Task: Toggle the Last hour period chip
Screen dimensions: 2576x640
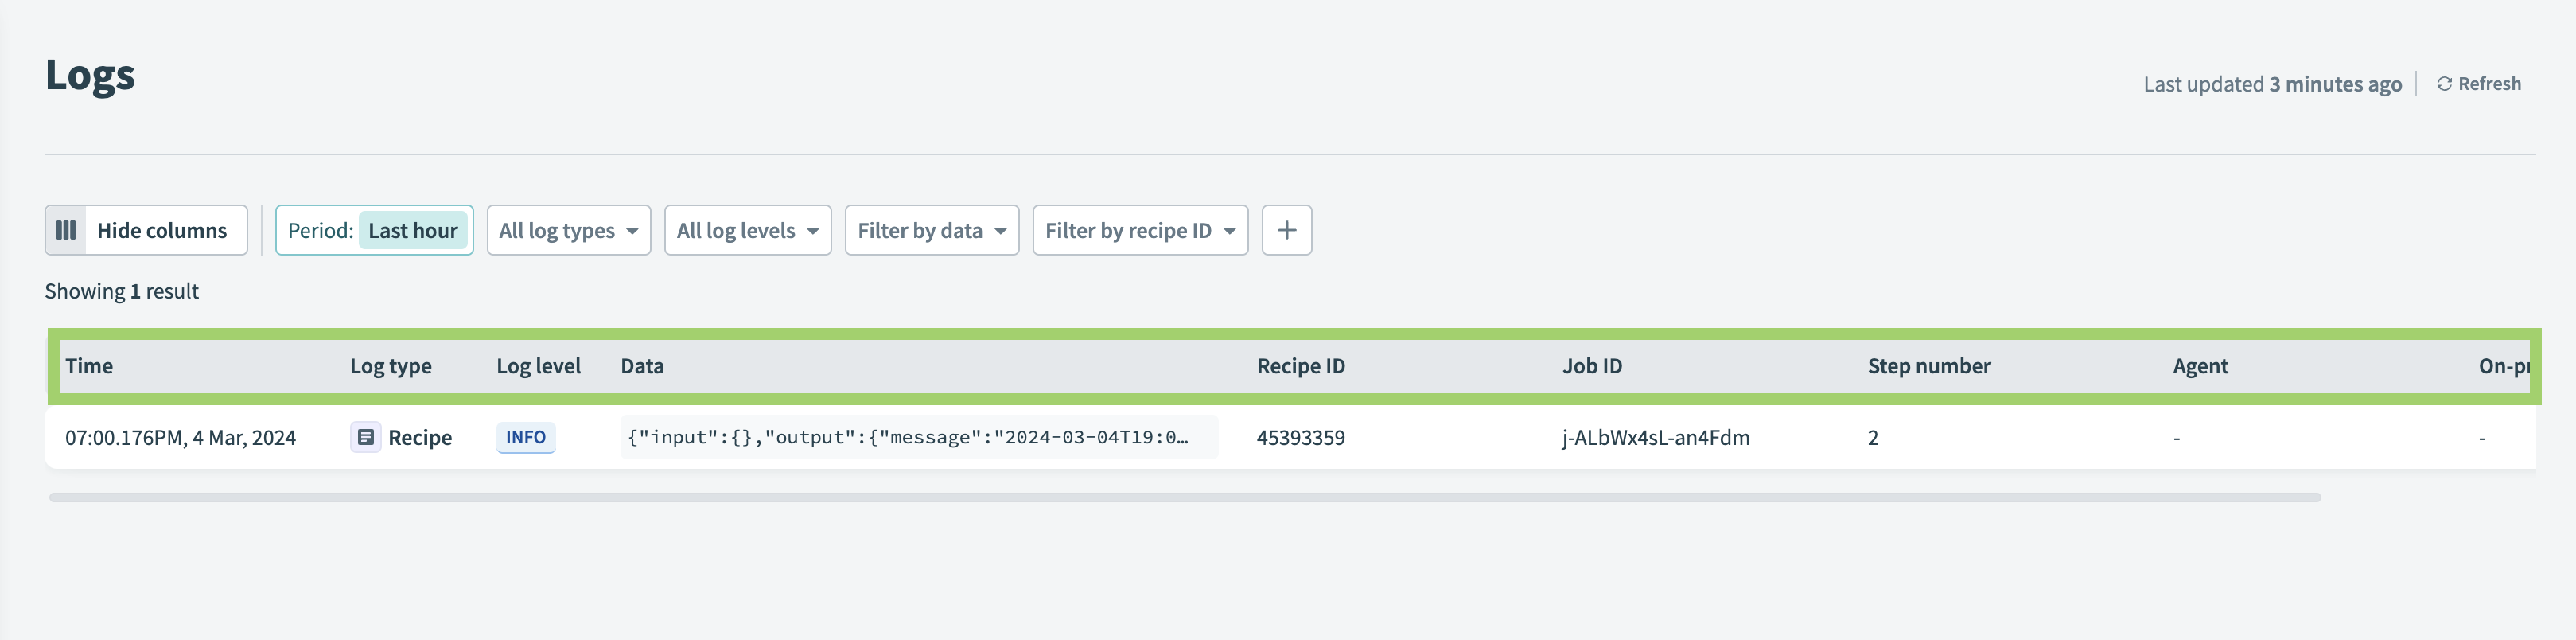Action: click(x=414, y=230)
